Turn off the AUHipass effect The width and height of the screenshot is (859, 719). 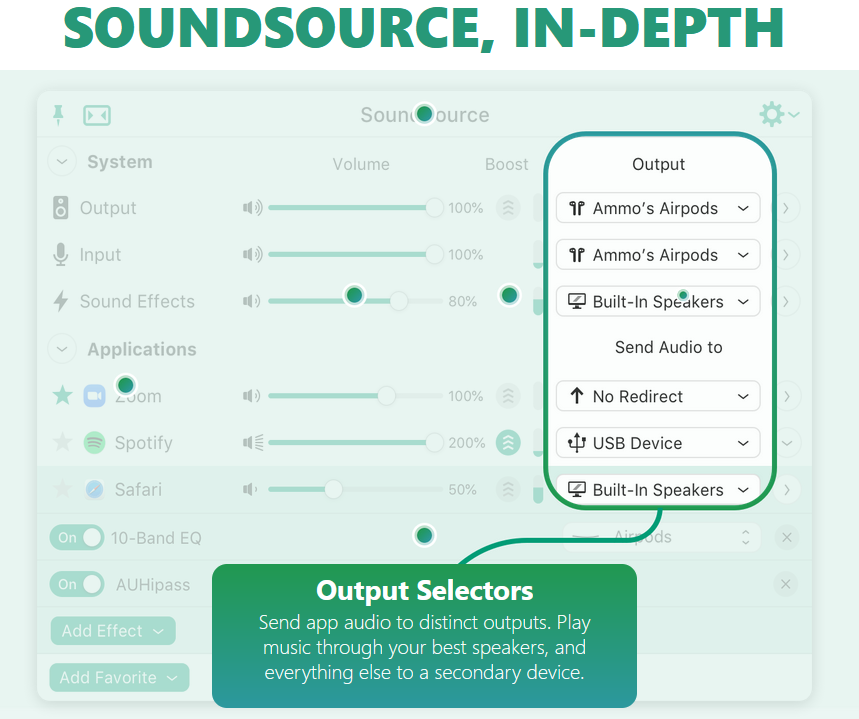[x=77, y=584]
